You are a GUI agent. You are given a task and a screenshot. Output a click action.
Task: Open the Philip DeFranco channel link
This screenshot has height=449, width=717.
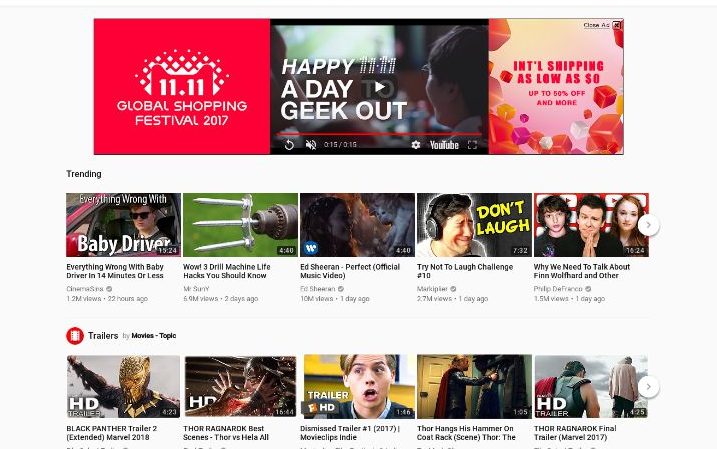coord(558,289)
